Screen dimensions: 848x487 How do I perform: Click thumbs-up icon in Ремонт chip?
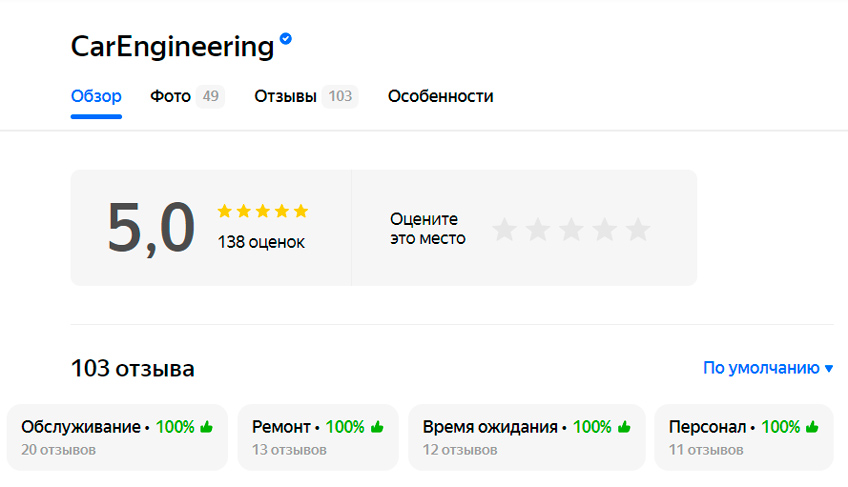click(x=377, y=427)
